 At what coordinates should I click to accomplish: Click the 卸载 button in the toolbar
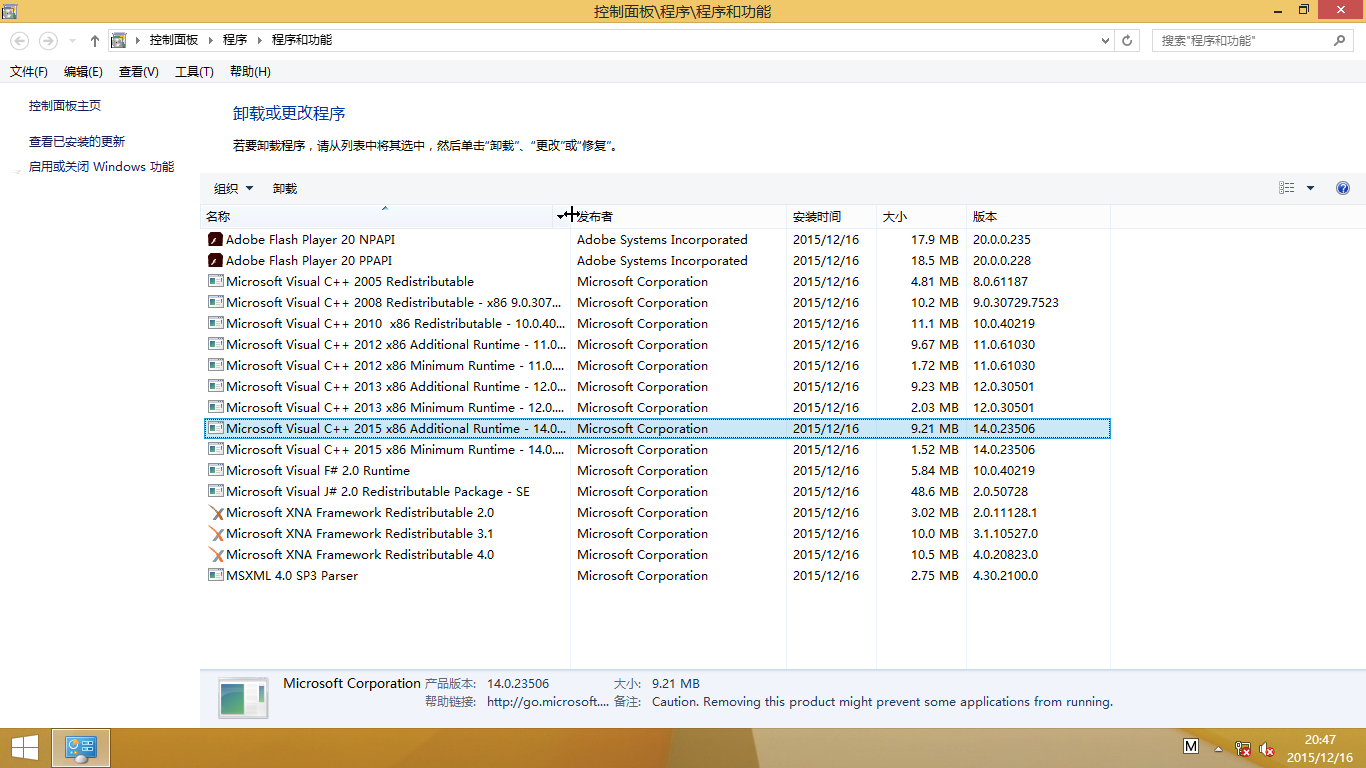pyautogui.click(x=285, y=189)
